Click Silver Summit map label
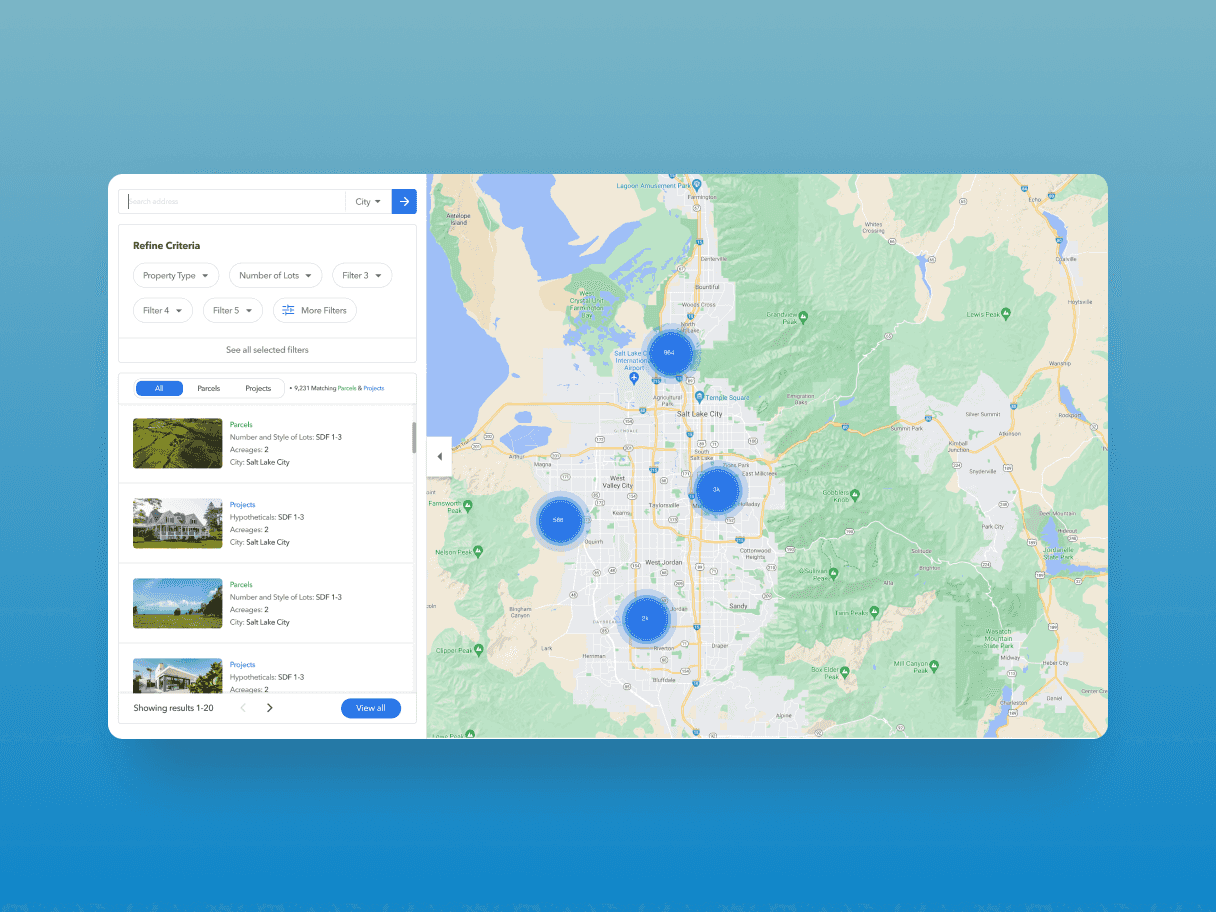The width and height of the screenshot is (1216, 912). (982, 414)
